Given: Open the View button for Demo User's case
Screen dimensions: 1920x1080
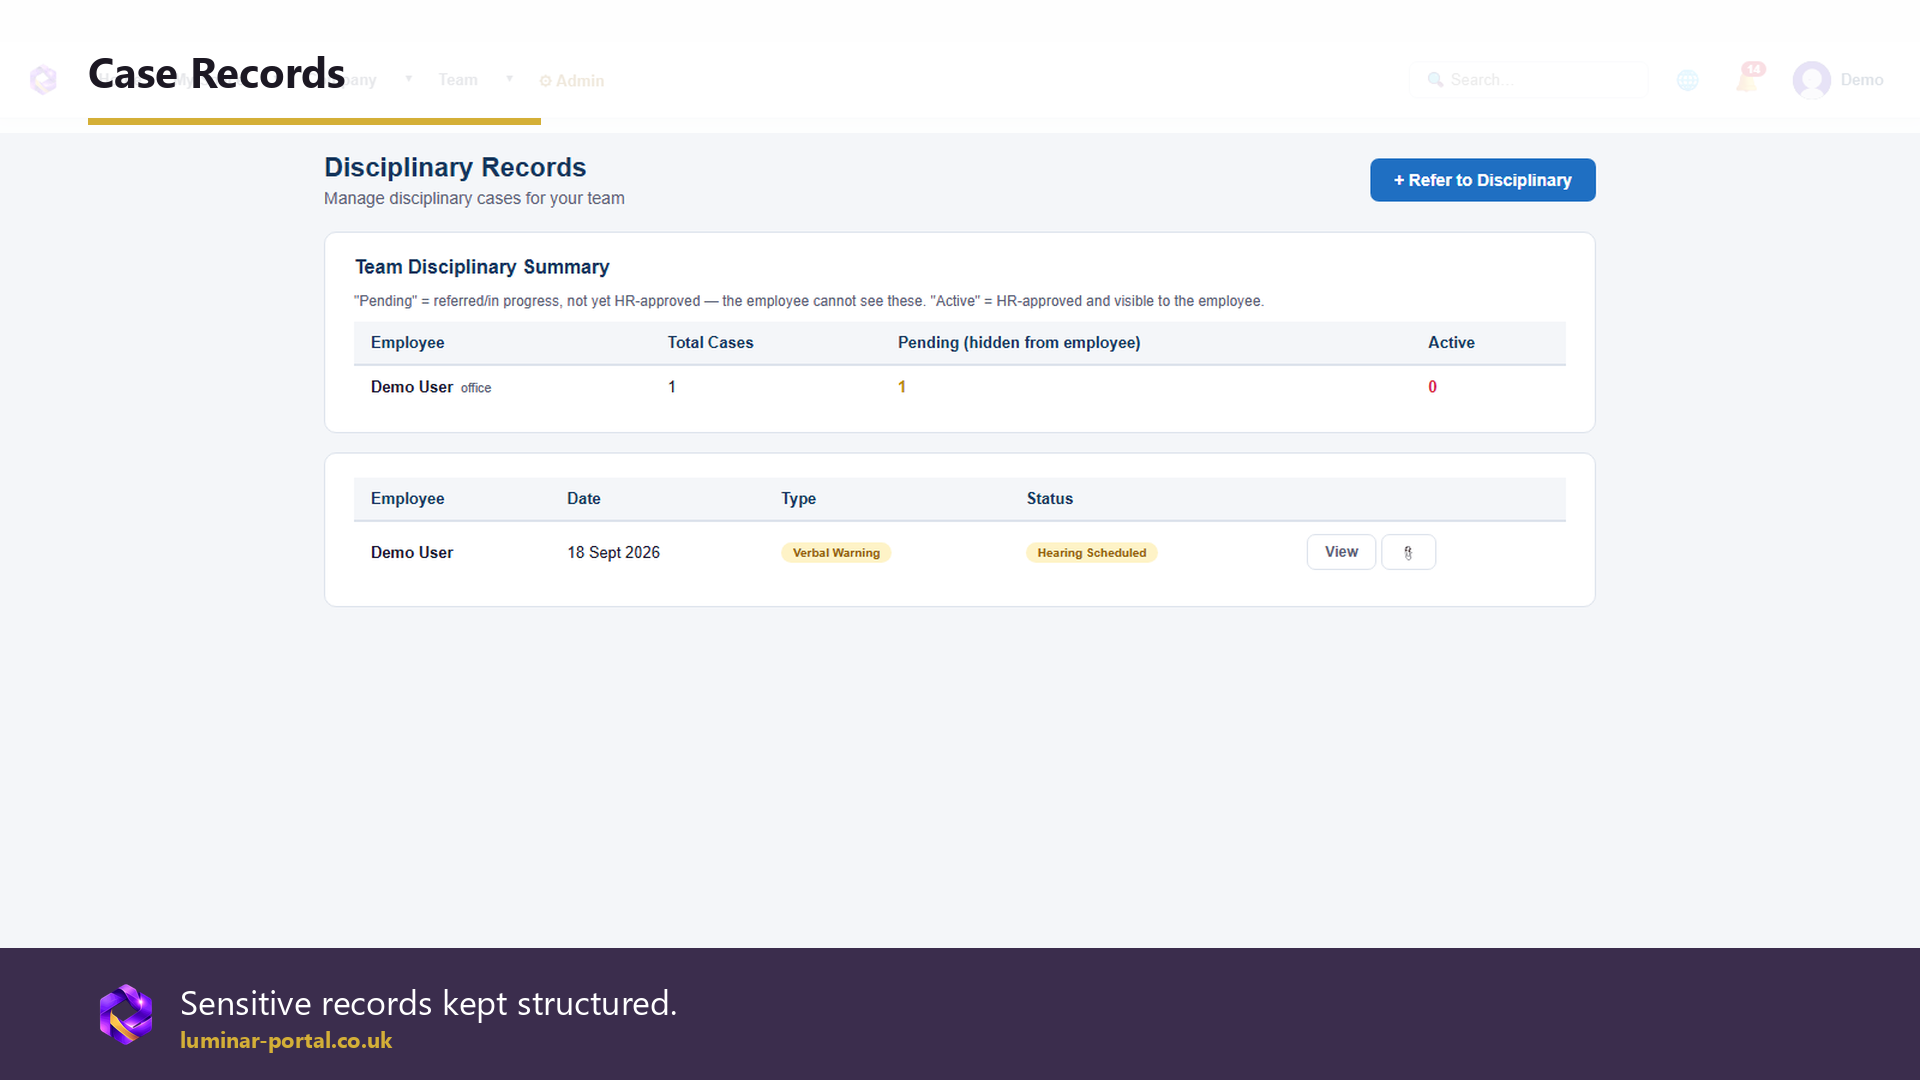Looking at the screenshot, I should coord(1341,552).
